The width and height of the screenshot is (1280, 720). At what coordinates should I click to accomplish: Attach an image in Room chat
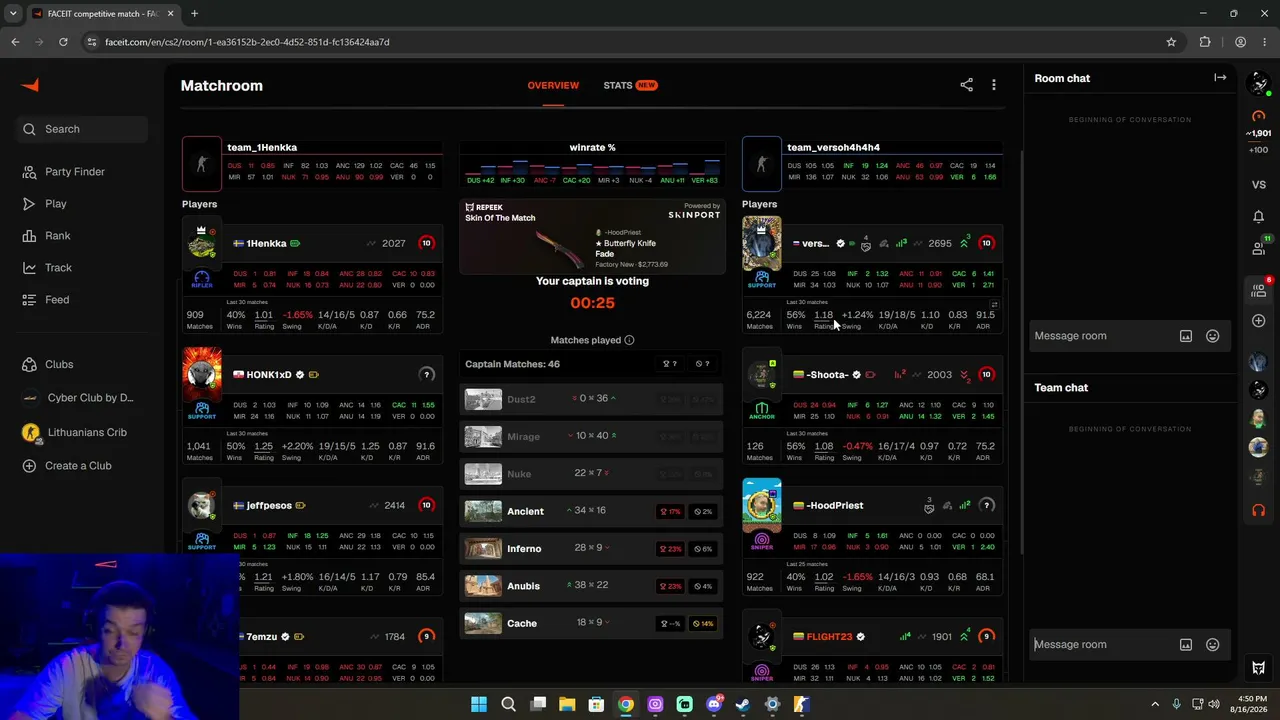coord(1186,336)
